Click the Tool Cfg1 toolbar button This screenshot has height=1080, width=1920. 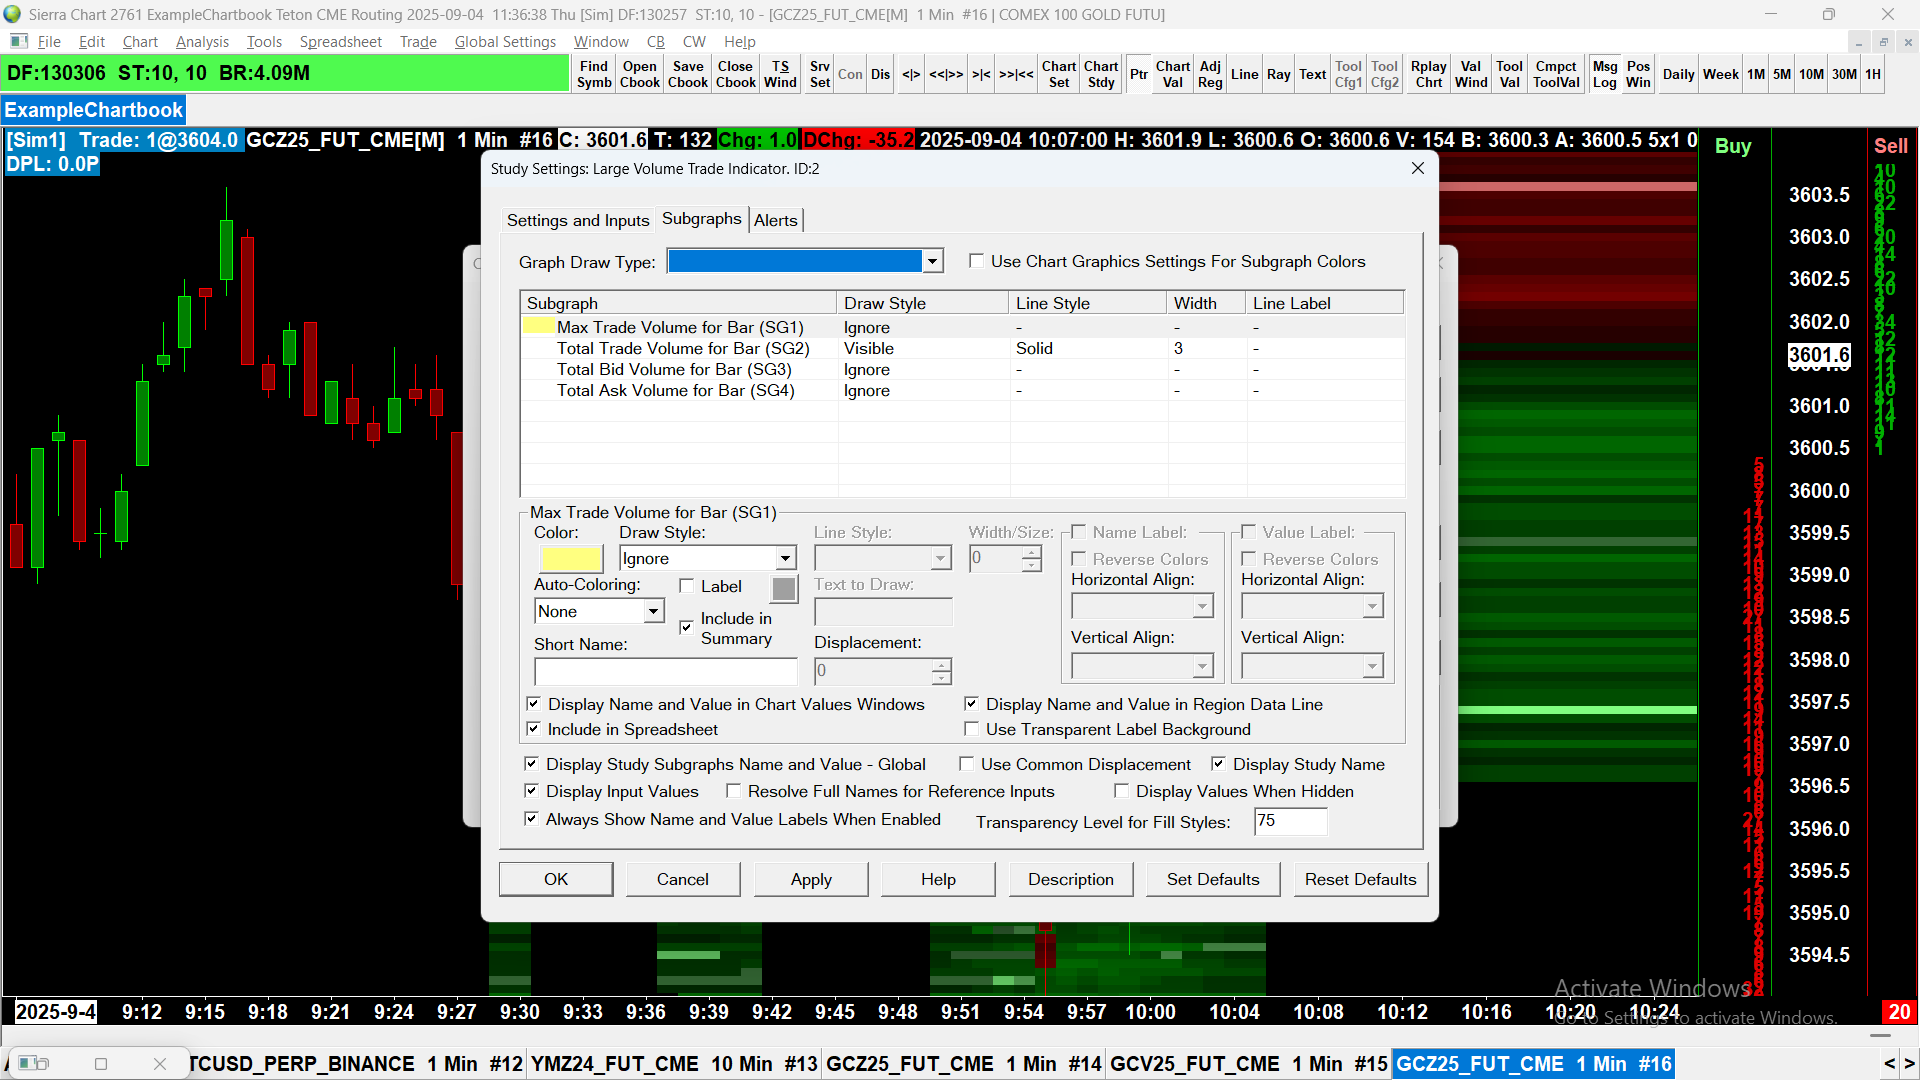(x=1348, y=74)
